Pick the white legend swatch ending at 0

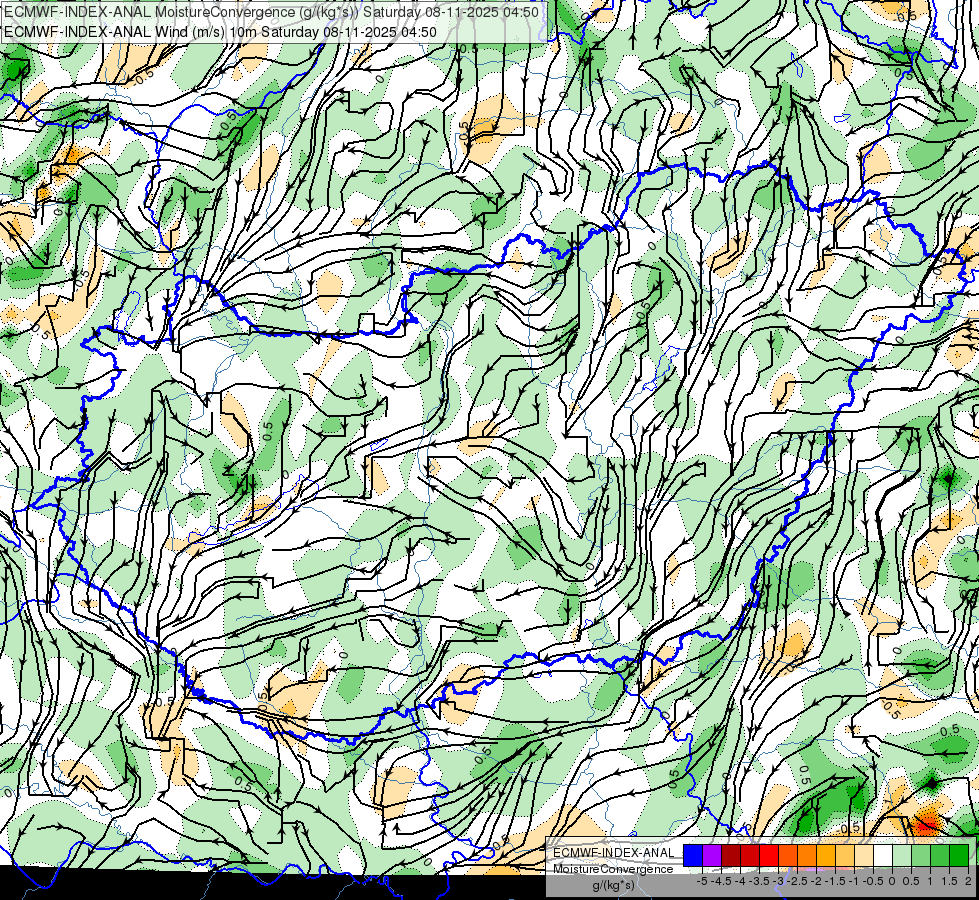[883, 856]
